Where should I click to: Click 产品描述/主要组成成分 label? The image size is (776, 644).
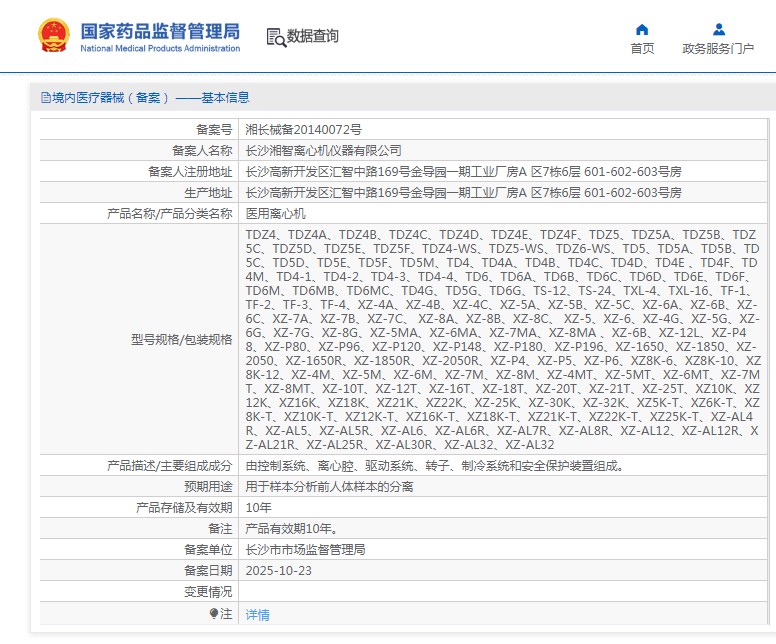click(x=169, y=466)
